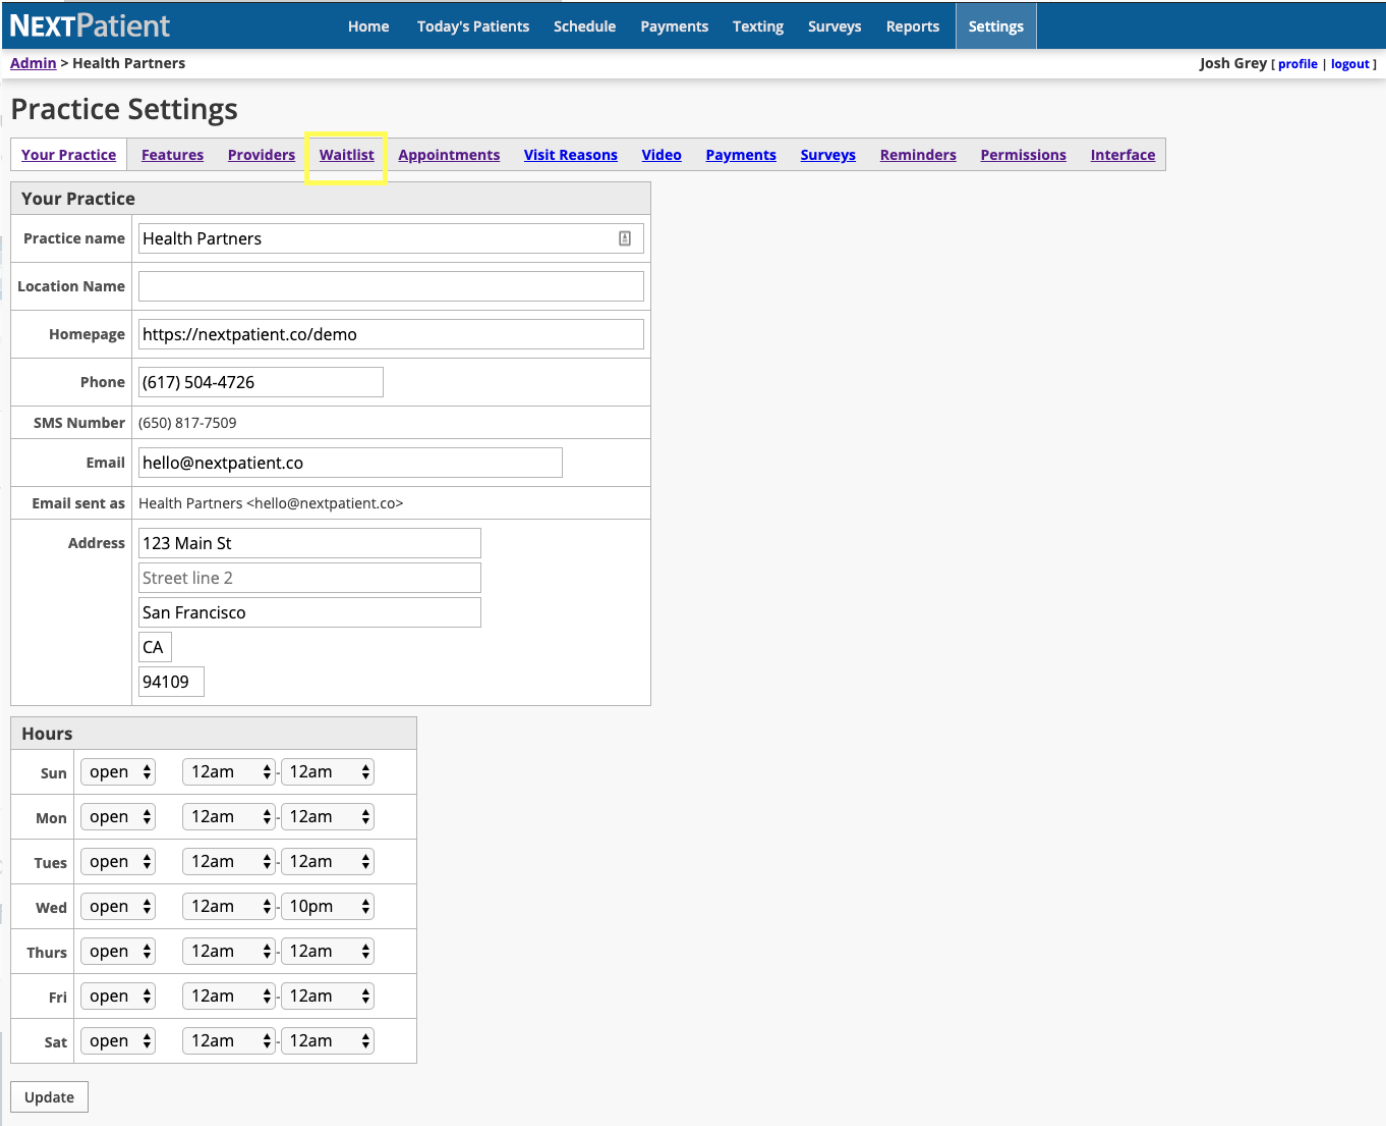Open the Visit Reasons tab

pyautogui.click(x=570, y=155)
